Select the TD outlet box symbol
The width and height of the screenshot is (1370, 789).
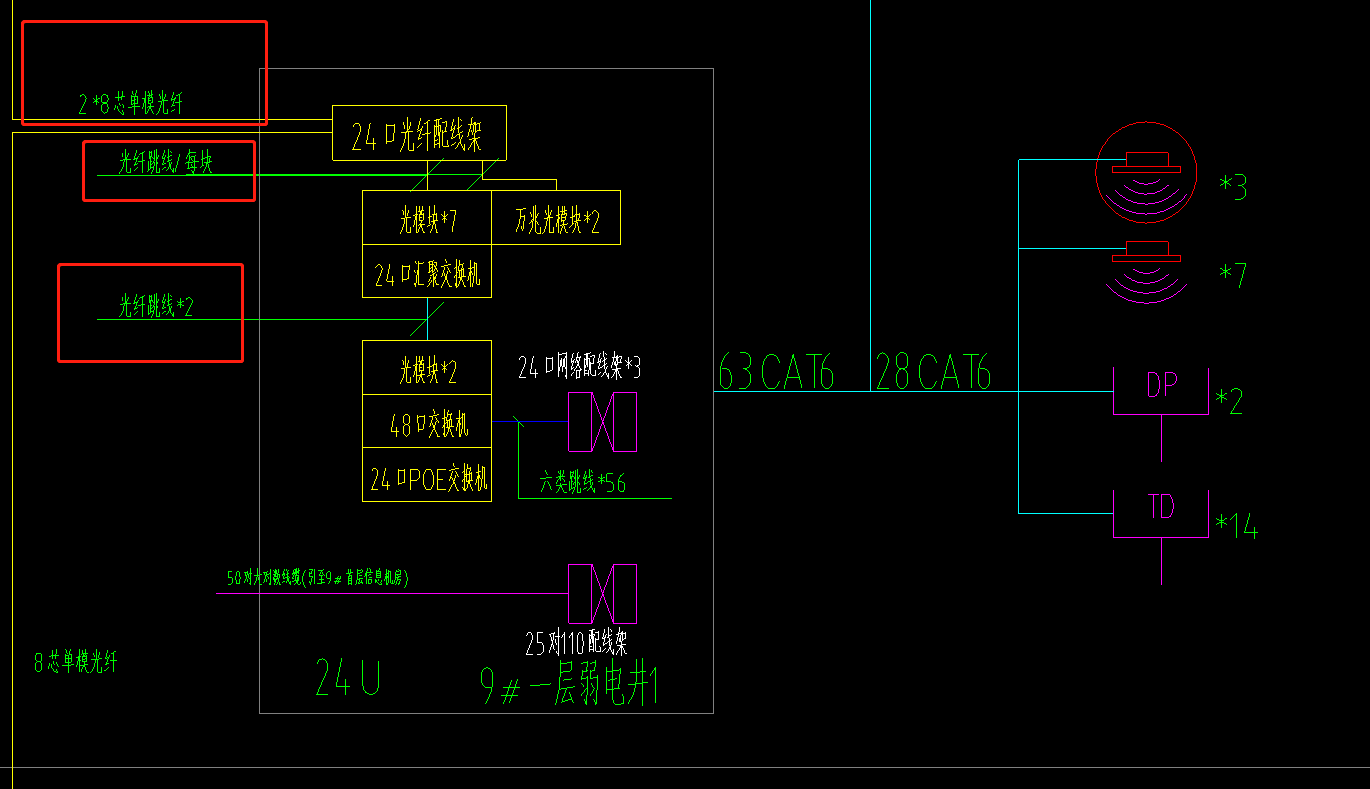1161,514
